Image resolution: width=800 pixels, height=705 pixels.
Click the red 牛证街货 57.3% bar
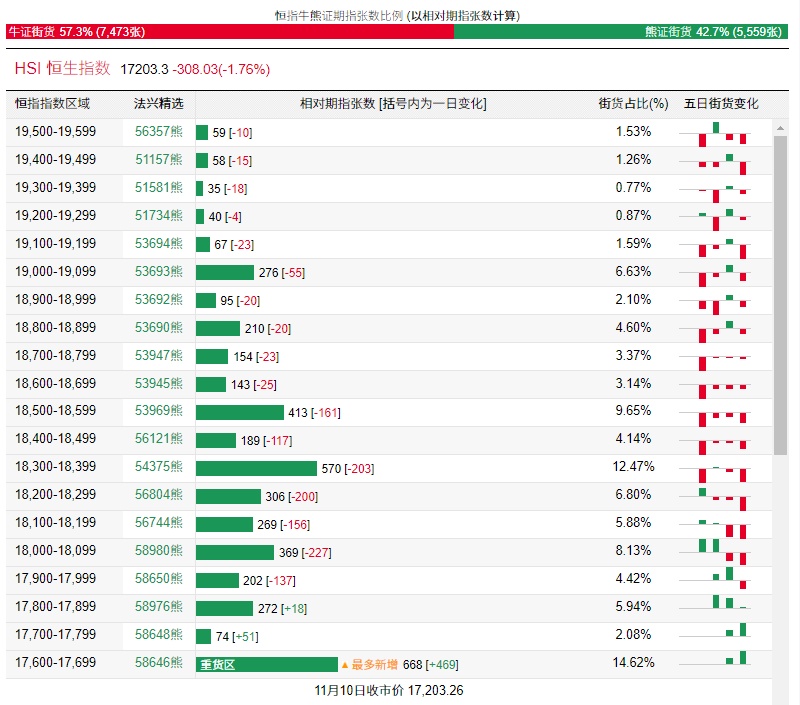tap(228, 32)
